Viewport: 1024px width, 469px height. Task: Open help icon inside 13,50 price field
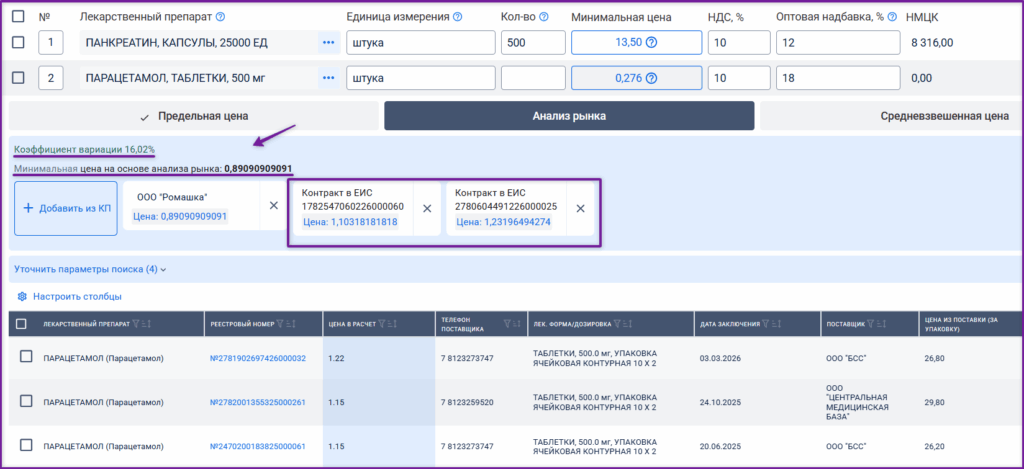[651, 43]
